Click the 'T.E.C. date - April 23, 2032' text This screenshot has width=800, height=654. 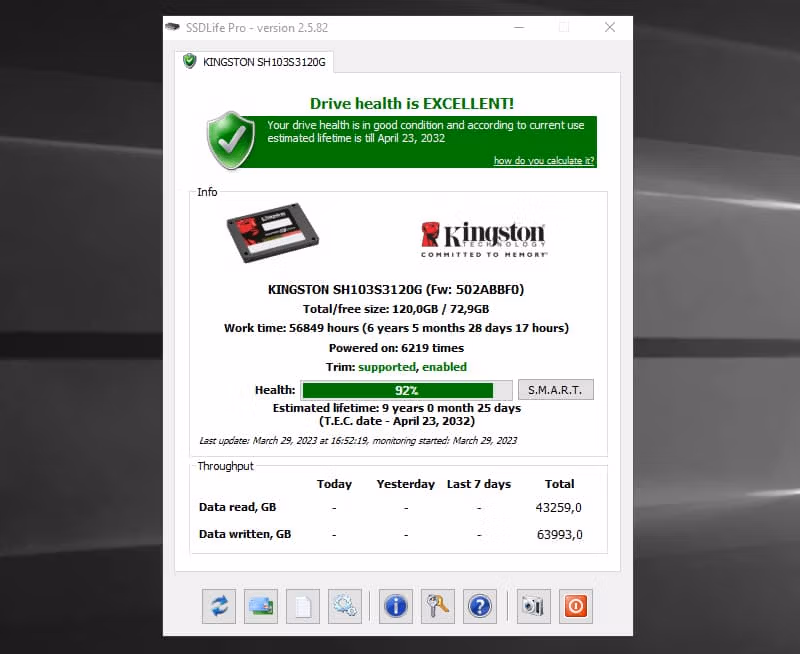[397, 421]
